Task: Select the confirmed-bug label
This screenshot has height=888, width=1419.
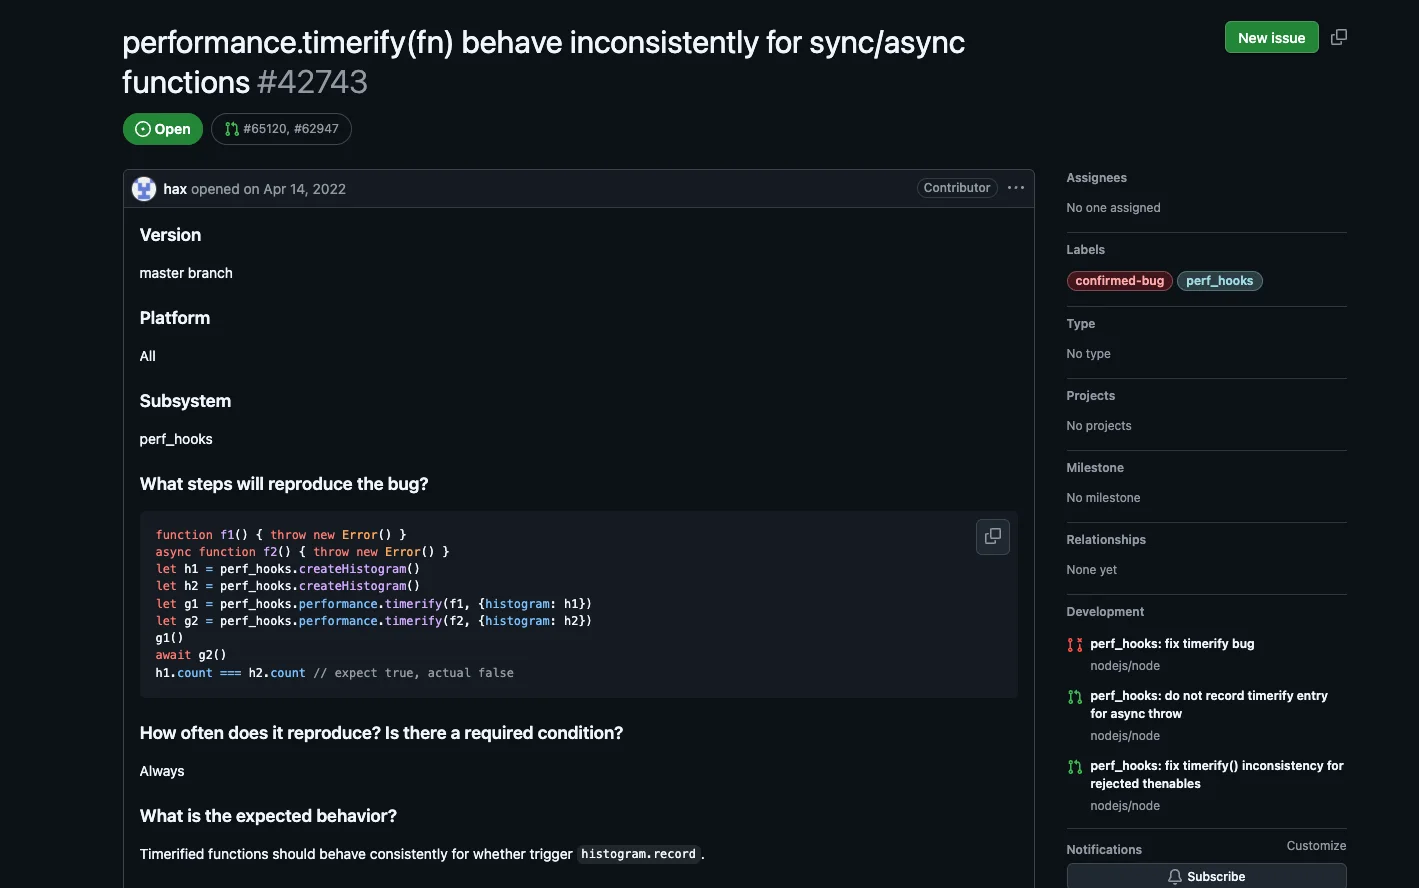Action: pos(1119,281)
